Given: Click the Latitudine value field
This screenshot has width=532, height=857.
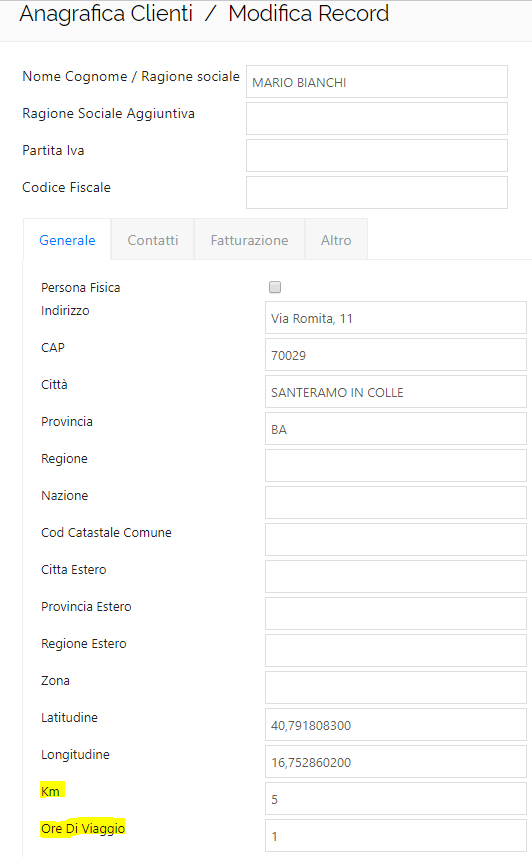Looking at the screenshot, I should (x=396, y=725).
